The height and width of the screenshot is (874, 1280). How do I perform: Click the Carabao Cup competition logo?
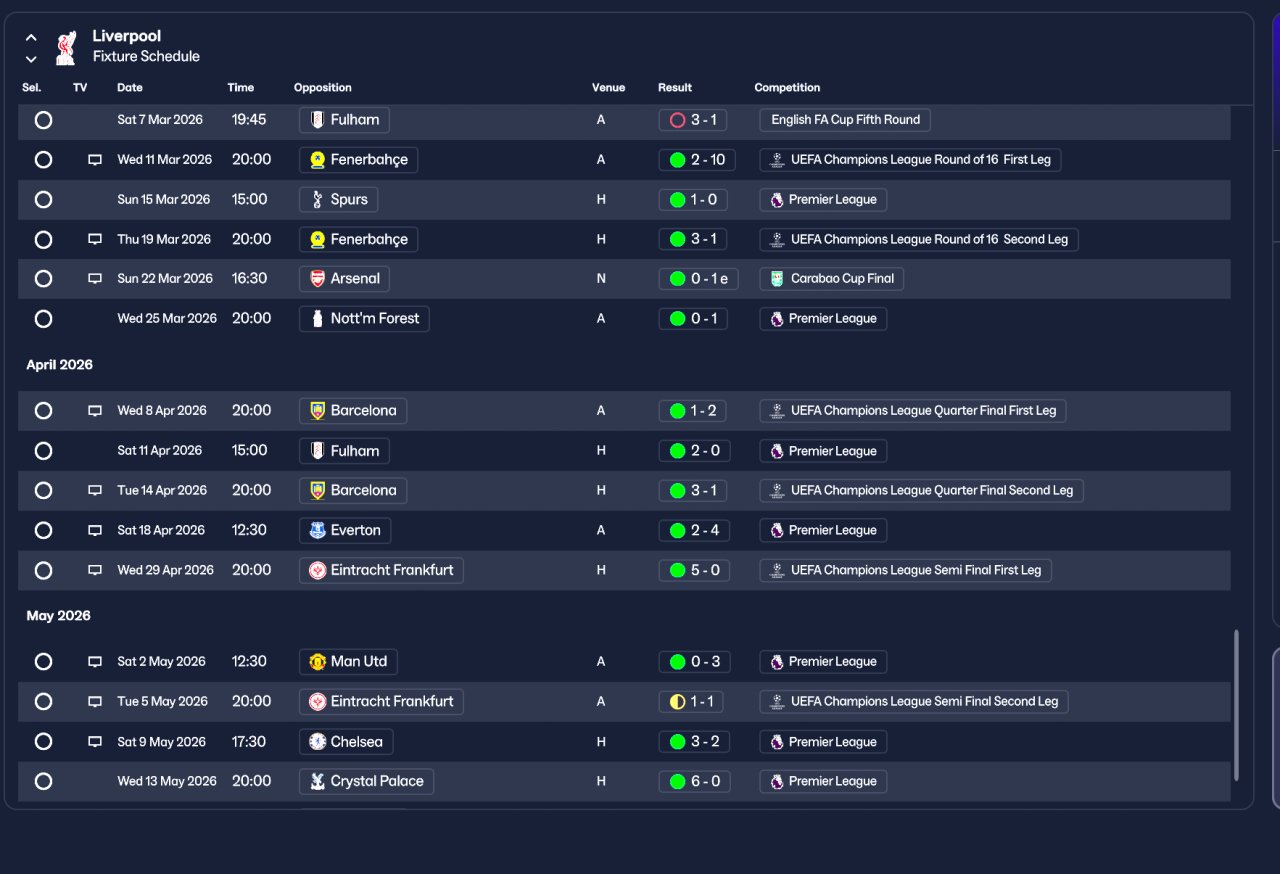click(777, 279)
